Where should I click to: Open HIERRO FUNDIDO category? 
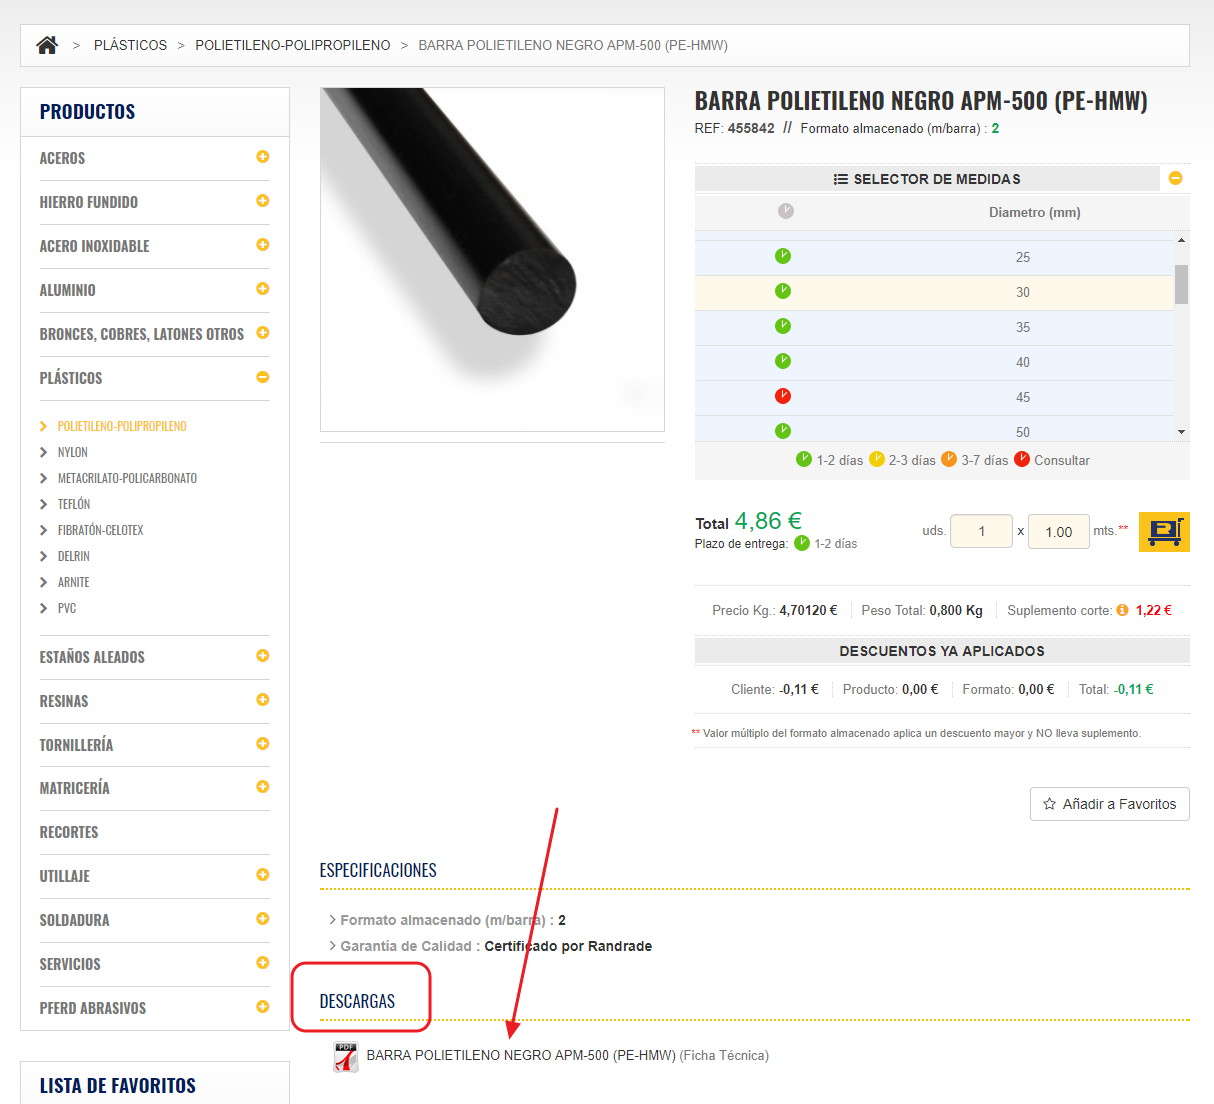[x=89, y=202]
